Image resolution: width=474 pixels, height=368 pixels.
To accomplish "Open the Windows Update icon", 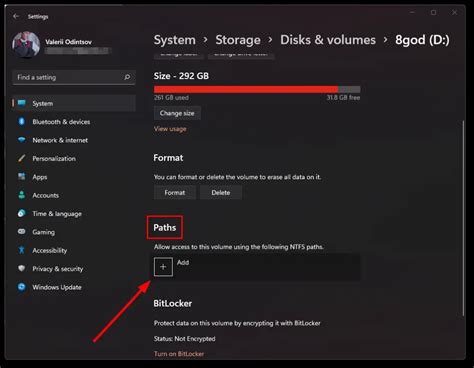I will [x=22, y=287].
